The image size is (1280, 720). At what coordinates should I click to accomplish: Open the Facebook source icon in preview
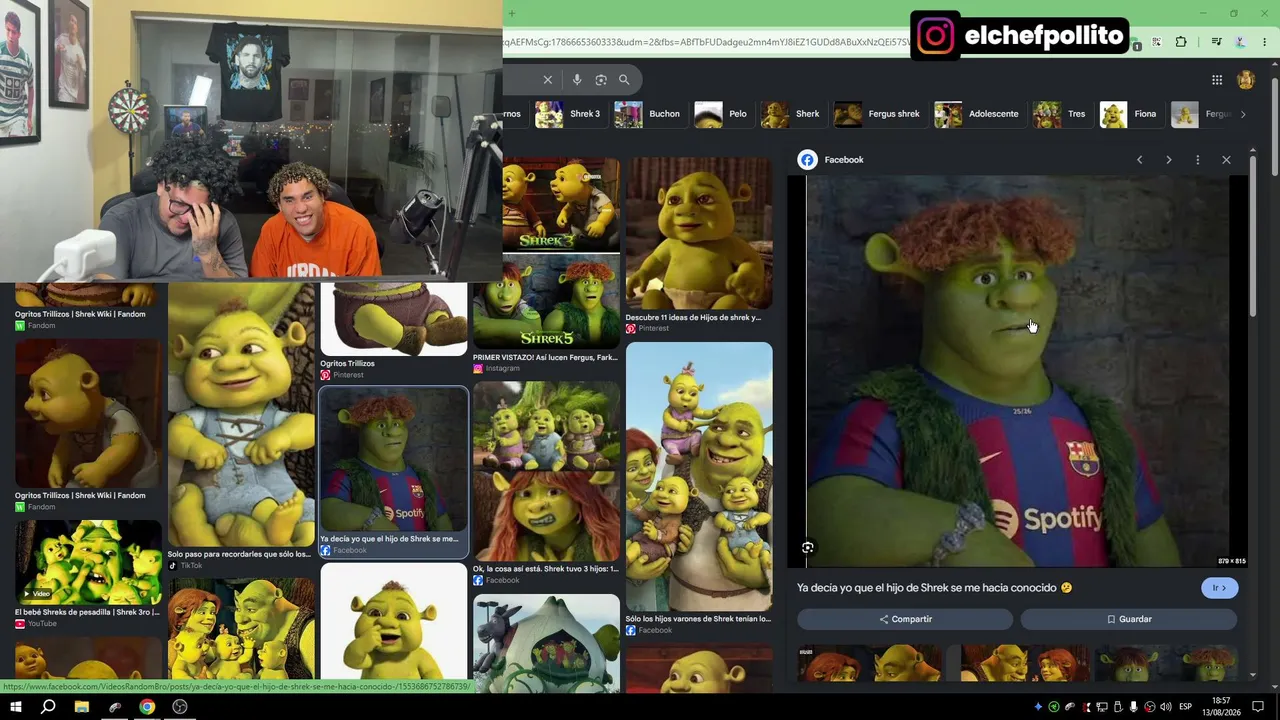807,160
